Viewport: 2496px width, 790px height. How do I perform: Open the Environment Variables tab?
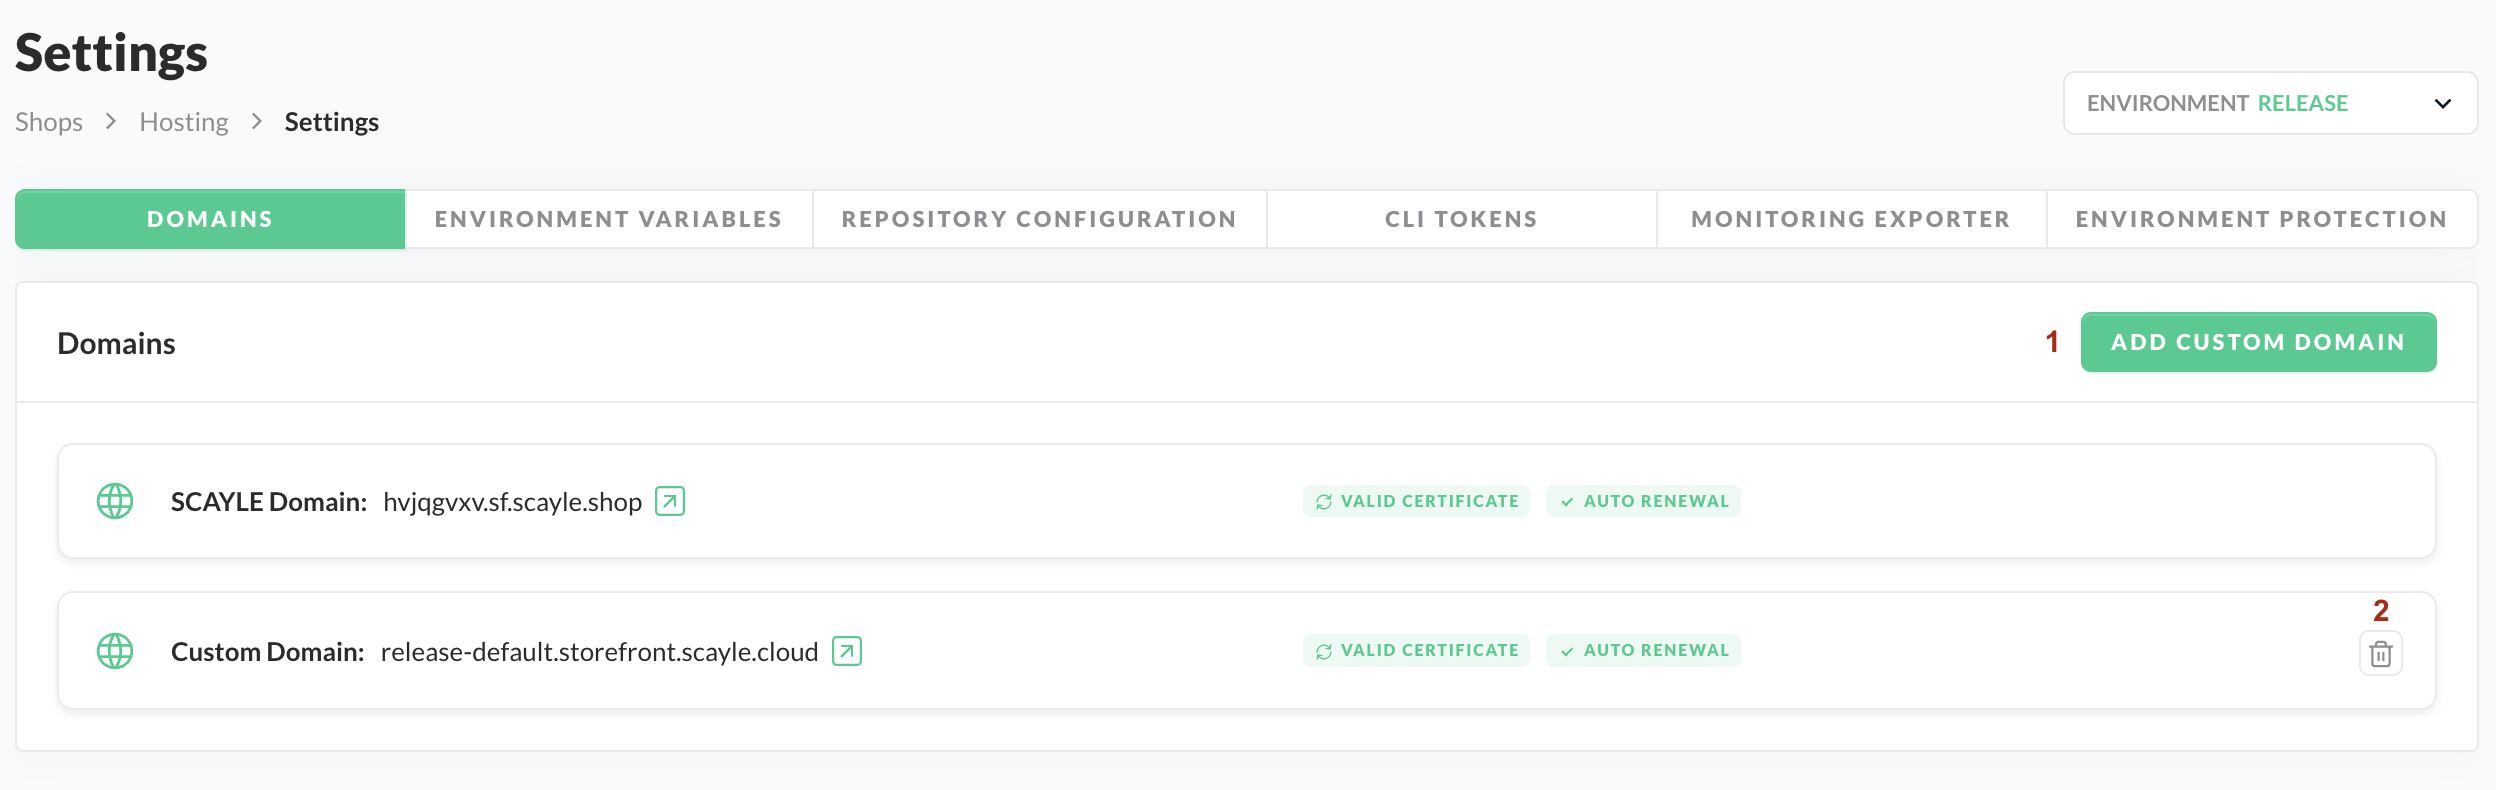click(x=608, y=219)
